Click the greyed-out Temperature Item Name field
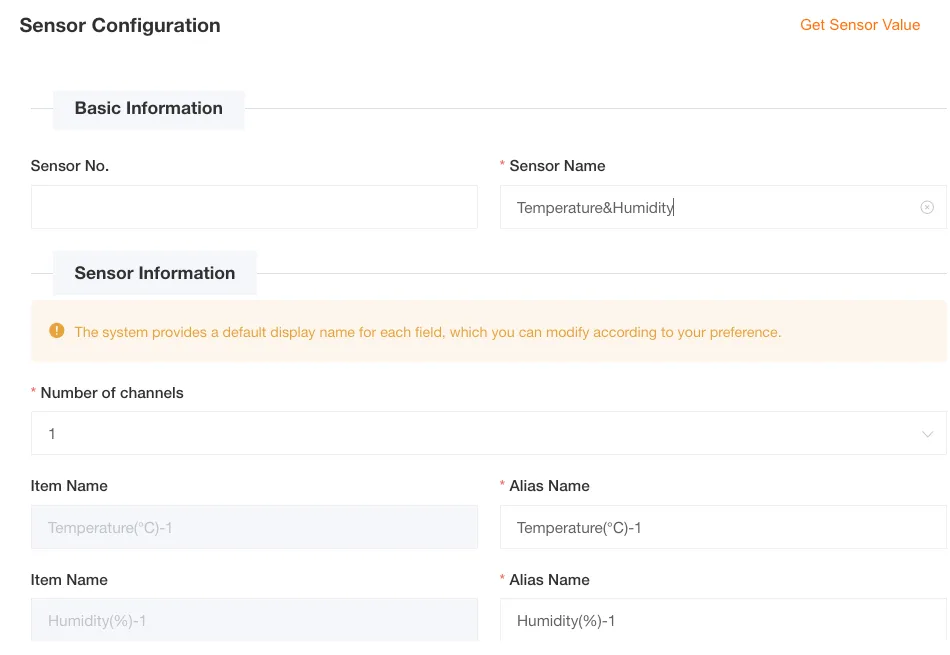950x655 pixels. tap(253, 526)
